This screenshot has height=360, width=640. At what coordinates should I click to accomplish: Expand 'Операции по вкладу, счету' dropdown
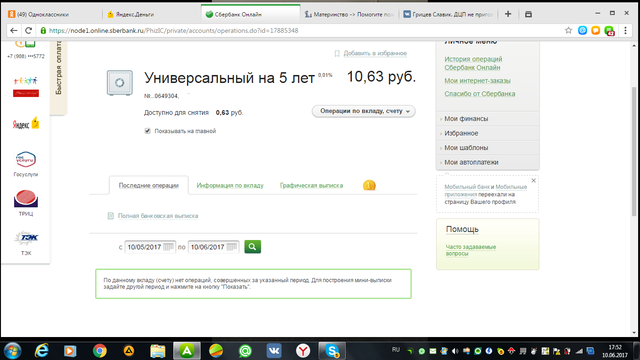tap(364, 111)
